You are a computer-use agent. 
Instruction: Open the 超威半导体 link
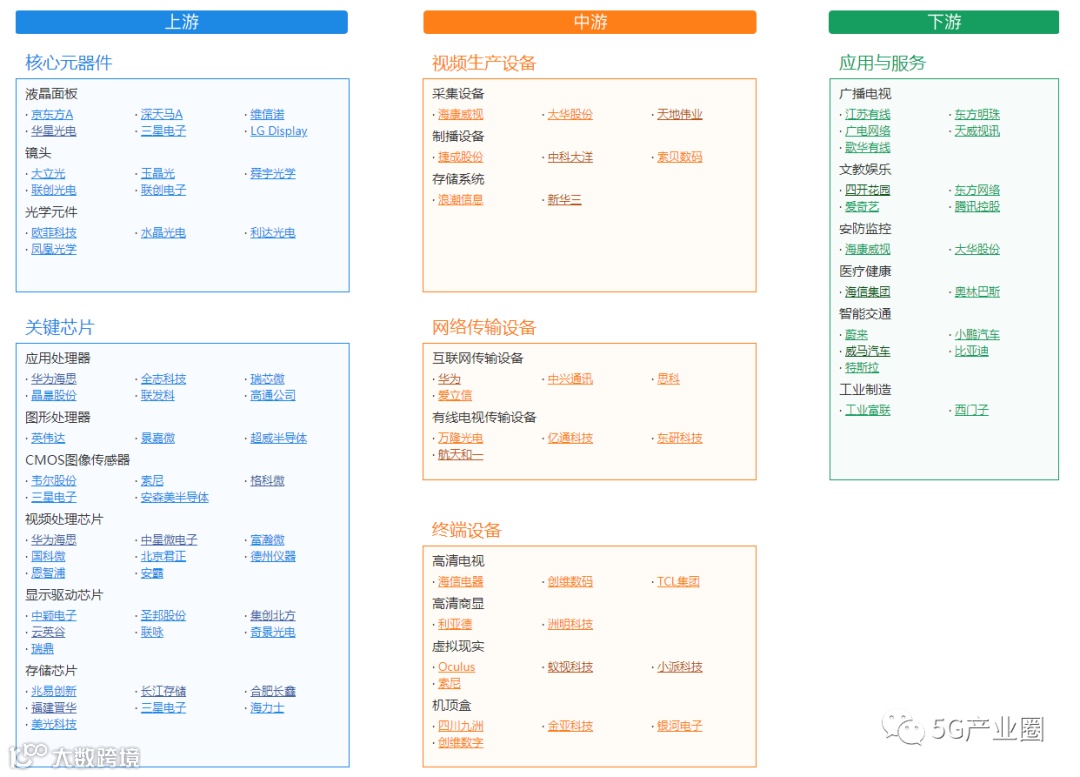click(x=278, y=438)
